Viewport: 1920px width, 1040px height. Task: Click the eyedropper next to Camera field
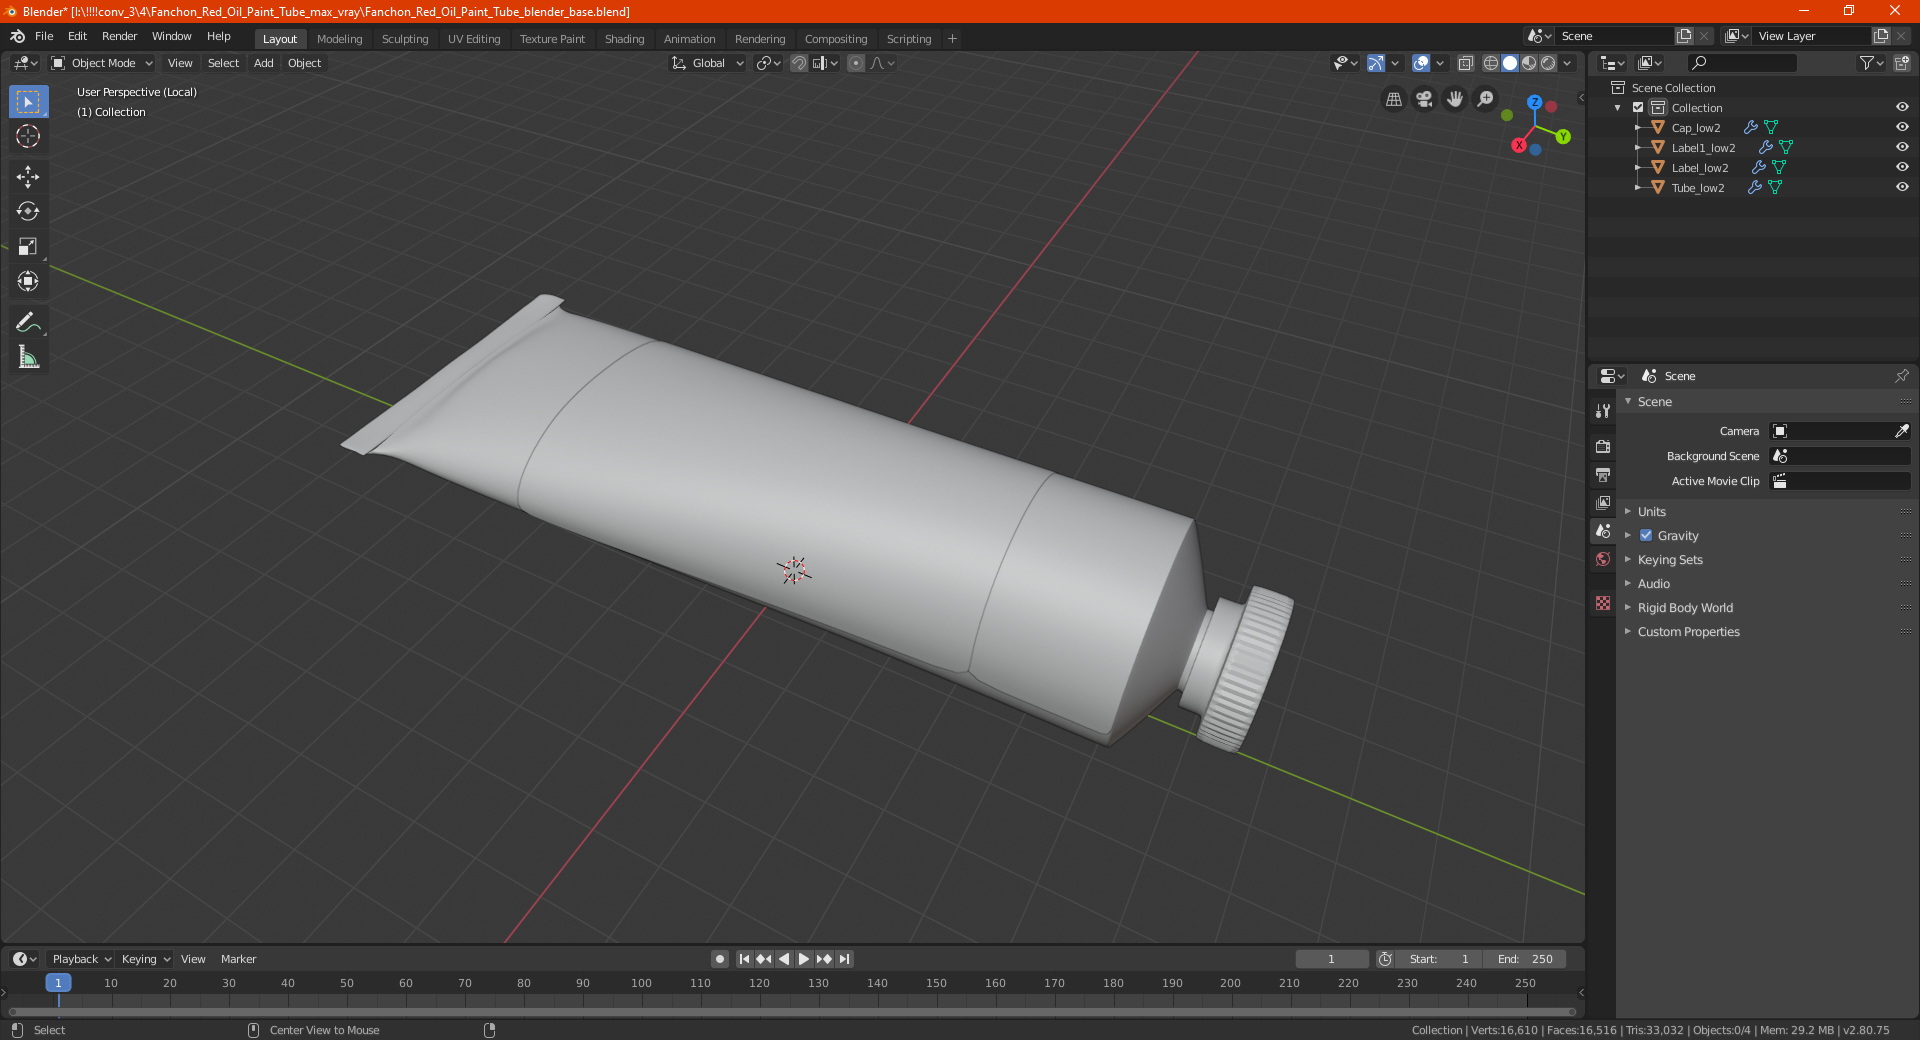pyautogui.click(x=1901, y=431)
